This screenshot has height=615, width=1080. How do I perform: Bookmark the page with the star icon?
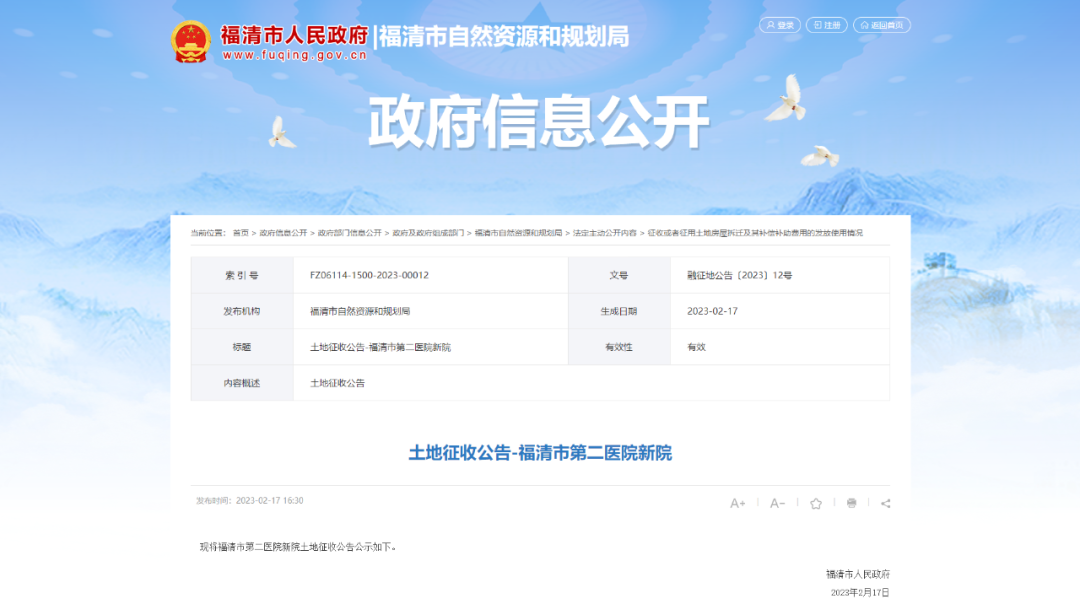[816, 503]
